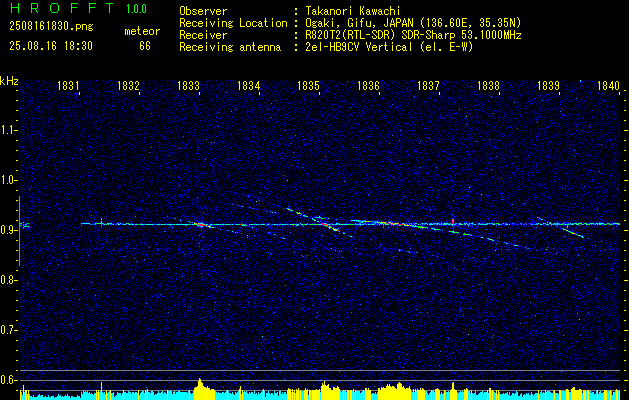Click the gray vertical range bar on left axis

click(19, 231)
